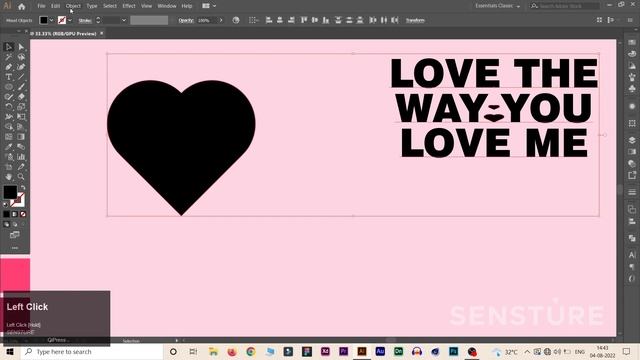Viewport: 640px width, 360px height.
Task: Activate the Line Segment tool
Action: pos(21,77)
